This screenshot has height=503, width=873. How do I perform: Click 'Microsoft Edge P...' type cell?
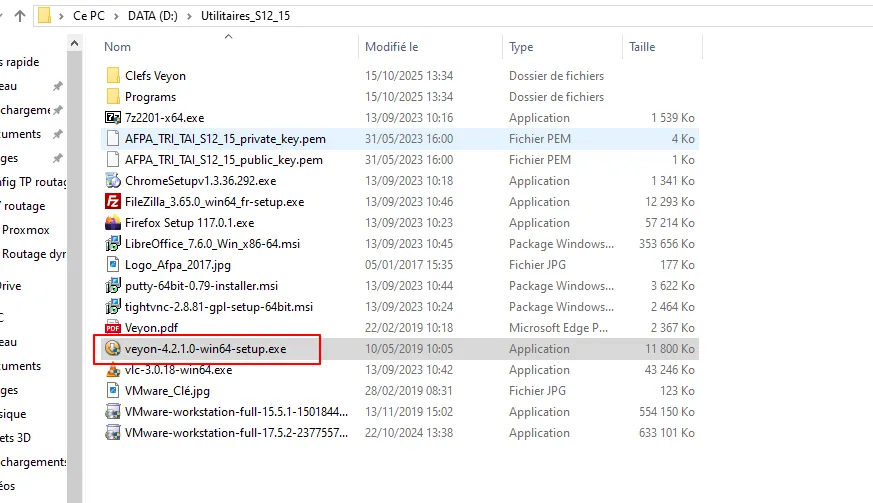[x=558, y=328]
